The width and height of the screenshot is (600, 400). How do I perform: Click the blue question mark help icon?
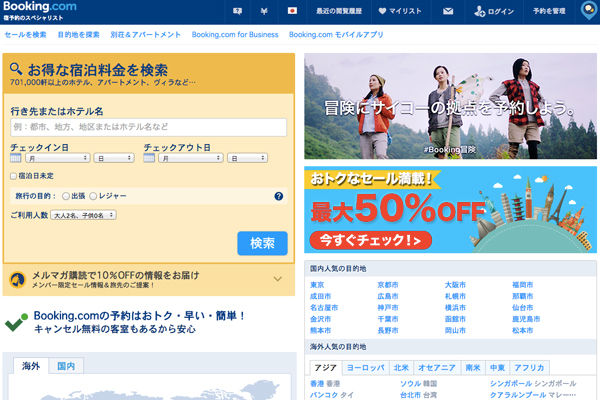click(279, 196)
